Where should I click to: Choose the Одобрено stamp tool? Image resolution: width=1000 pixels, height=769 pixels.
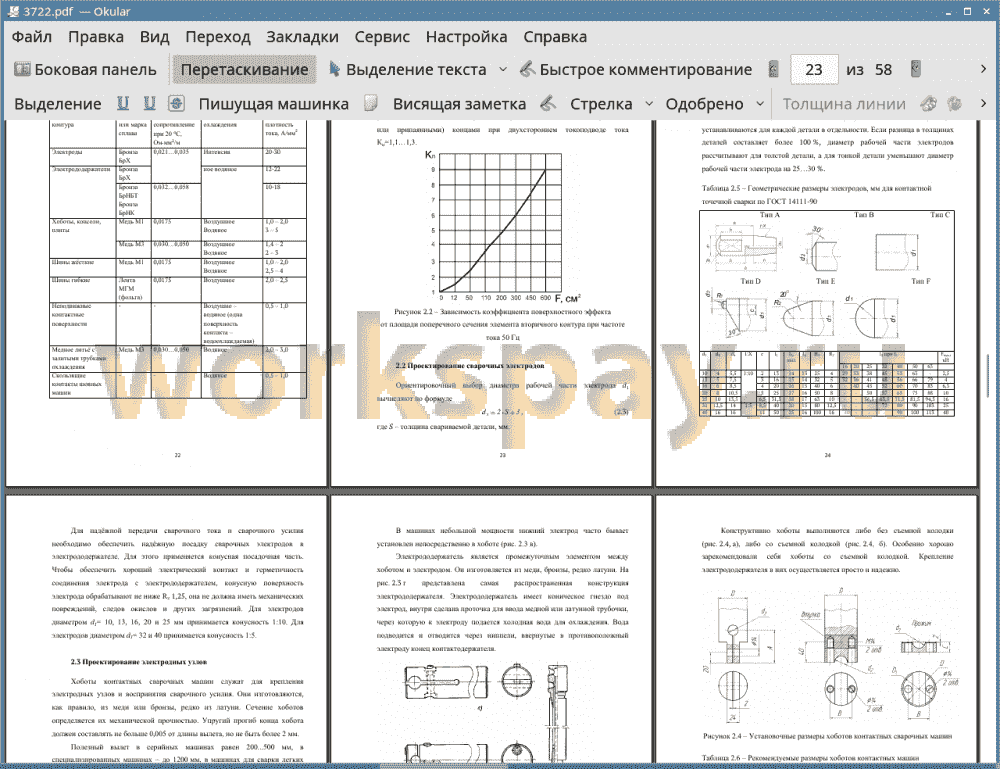(704, 104)
